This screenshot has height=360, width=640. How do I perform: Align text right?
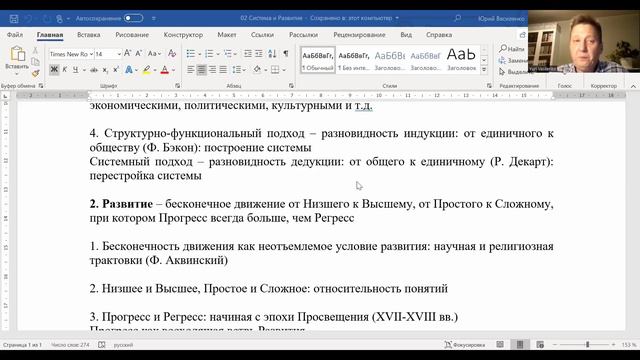pos(212,70)
